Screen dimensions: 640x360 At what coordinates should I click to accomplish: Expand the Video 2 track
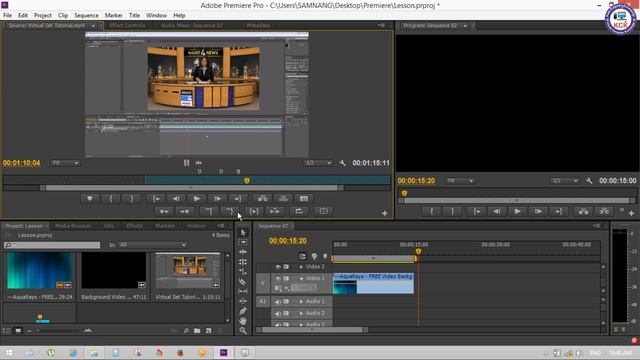coord(301,267)
